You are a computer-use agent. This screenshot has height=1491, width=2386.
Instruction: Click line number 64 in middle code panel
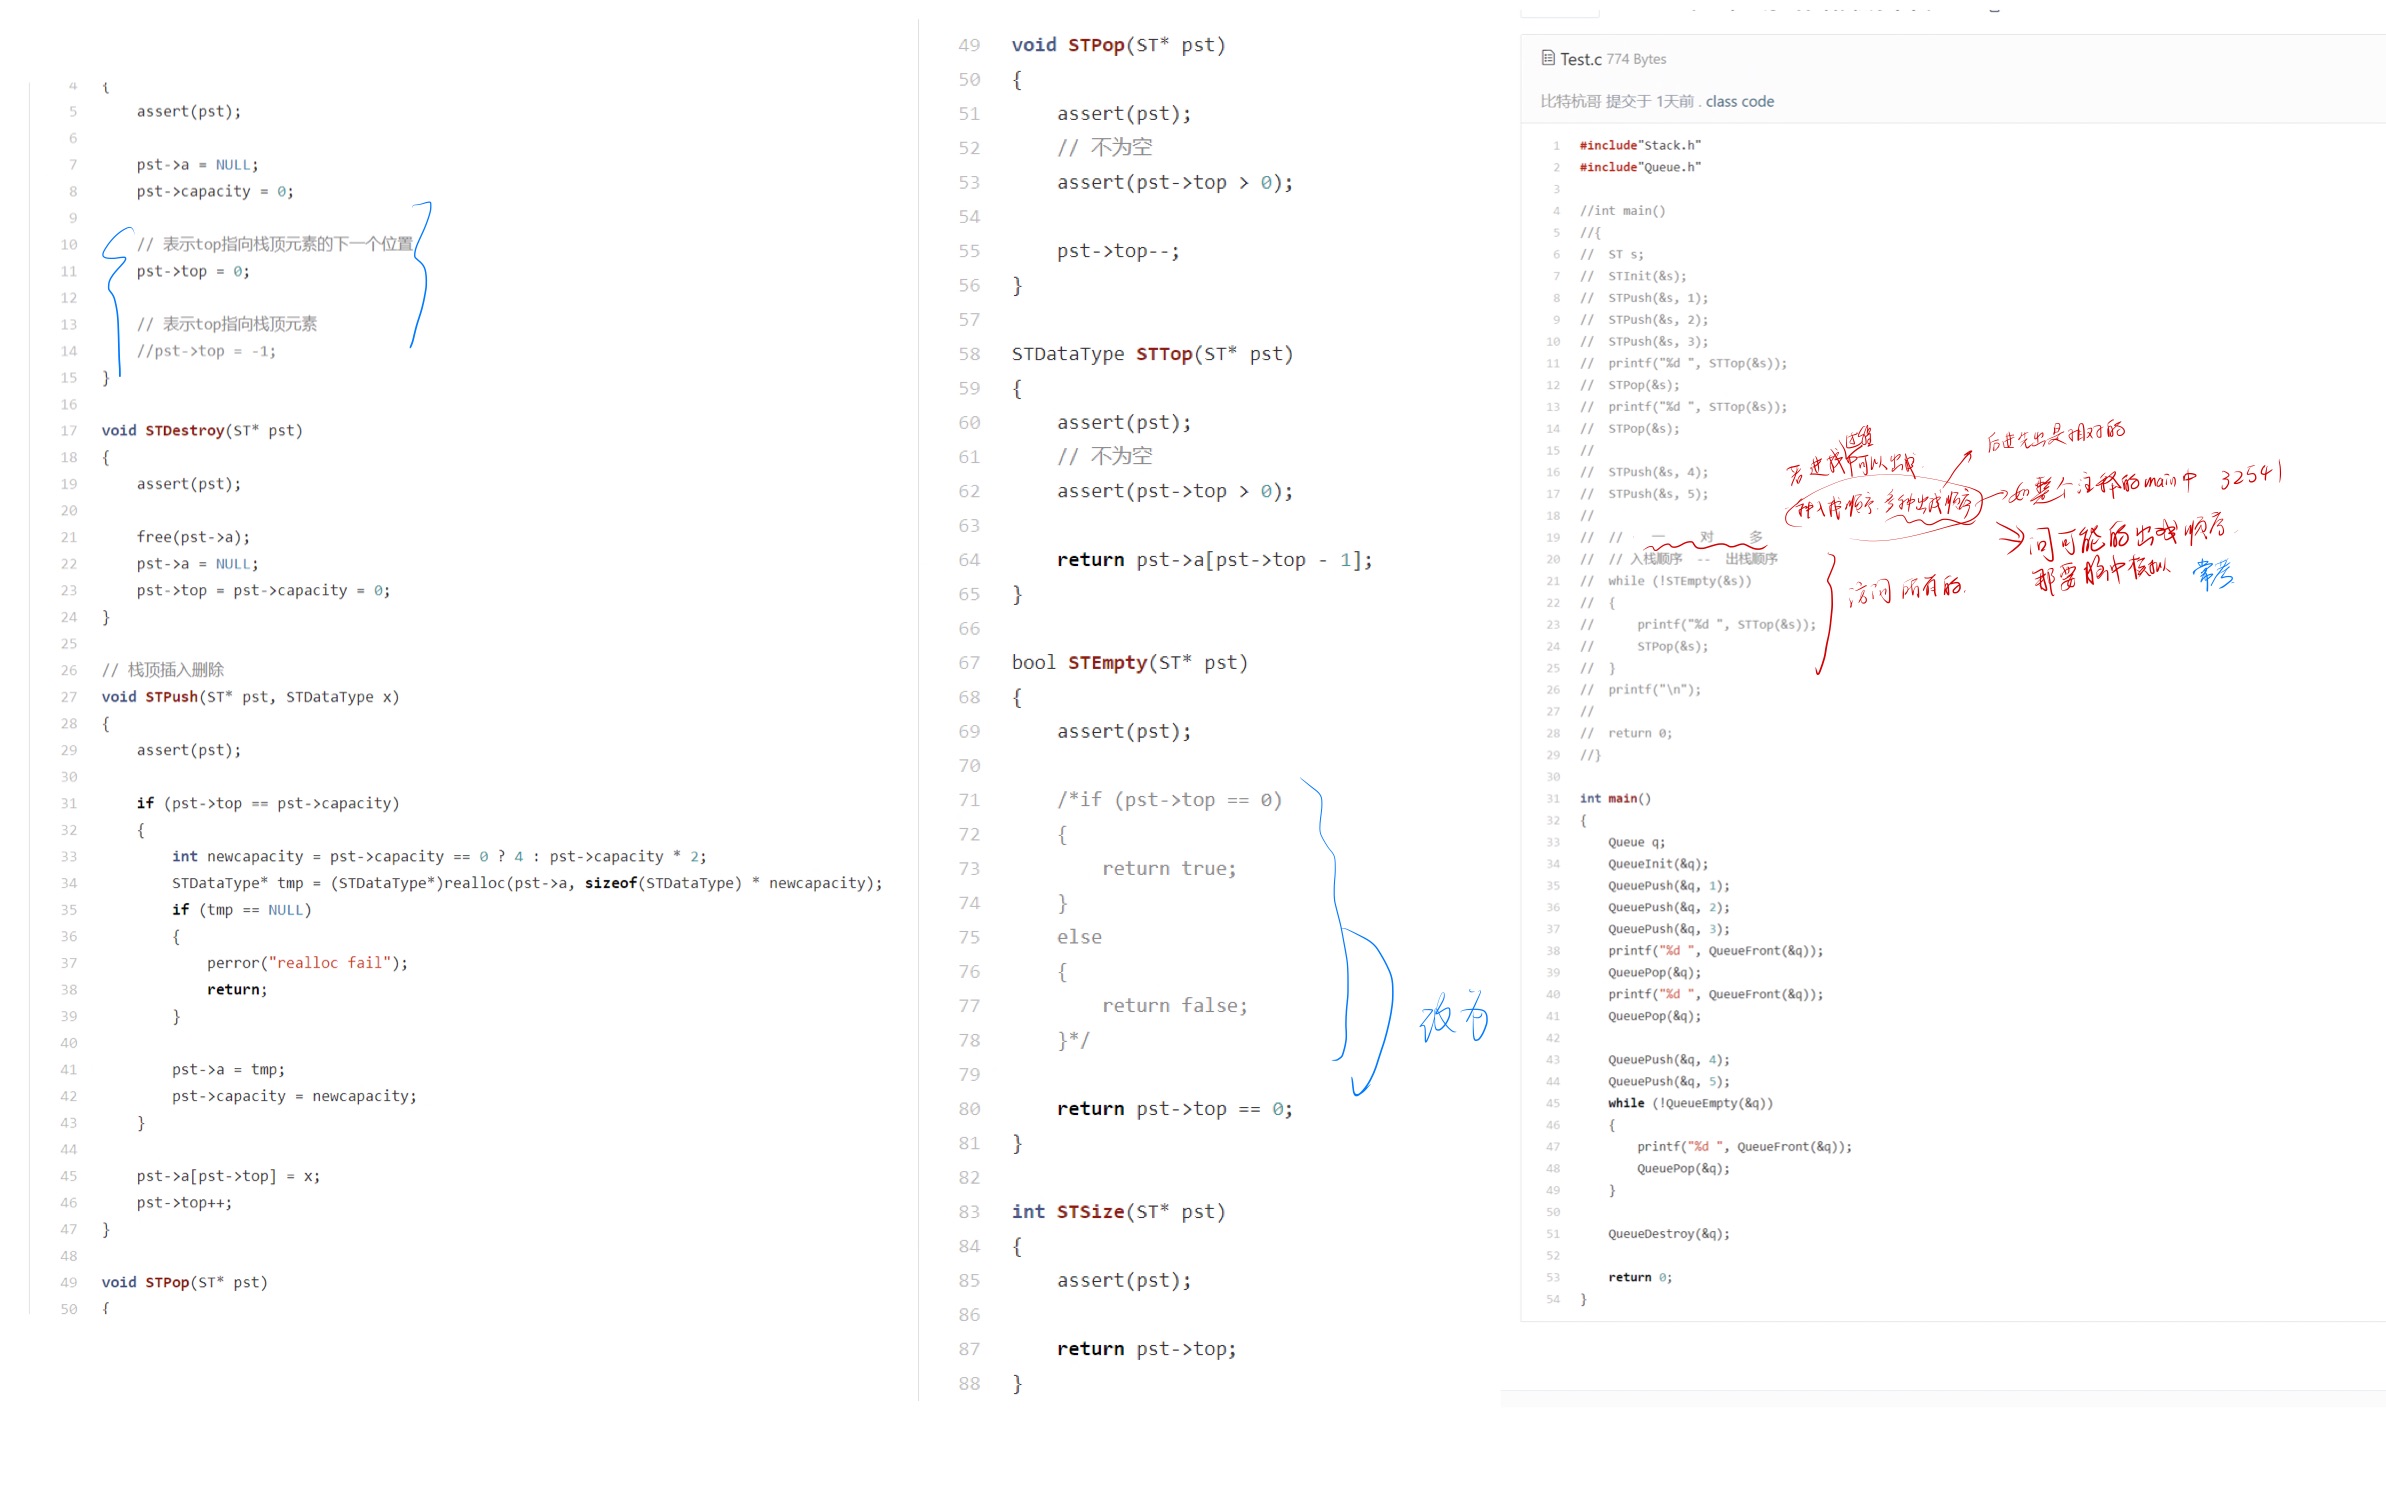pyautogui.click(x=968, y=560)
